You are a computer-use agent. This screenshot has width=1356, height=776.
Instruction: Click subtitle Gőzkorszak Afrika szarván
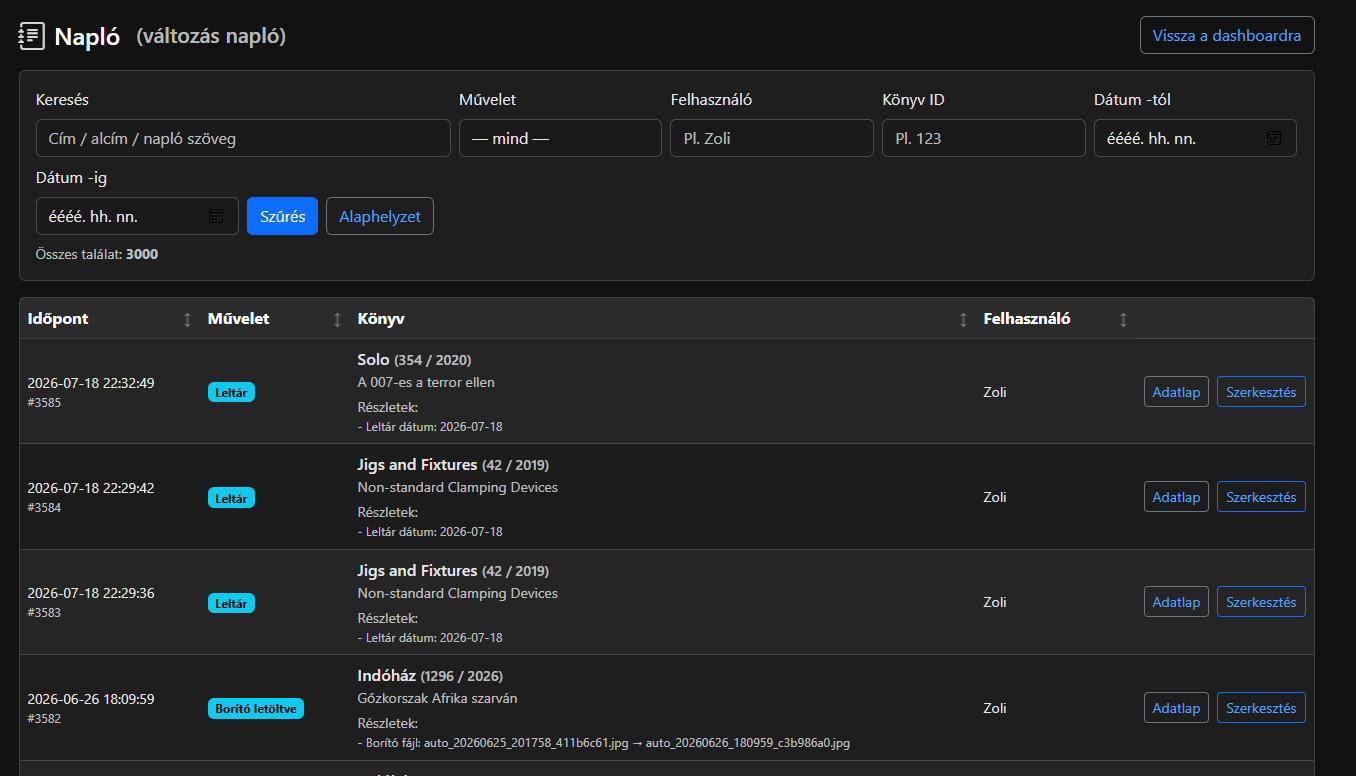tap(437, 698)
